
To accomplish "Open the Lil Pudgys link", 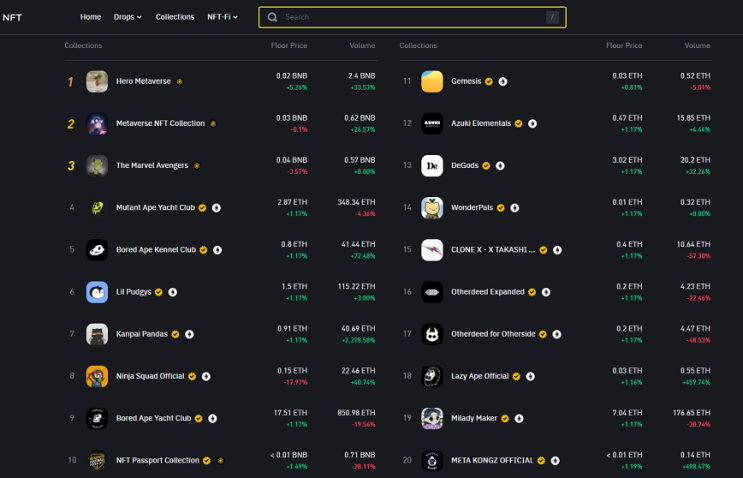I will (x=134, y=292).
